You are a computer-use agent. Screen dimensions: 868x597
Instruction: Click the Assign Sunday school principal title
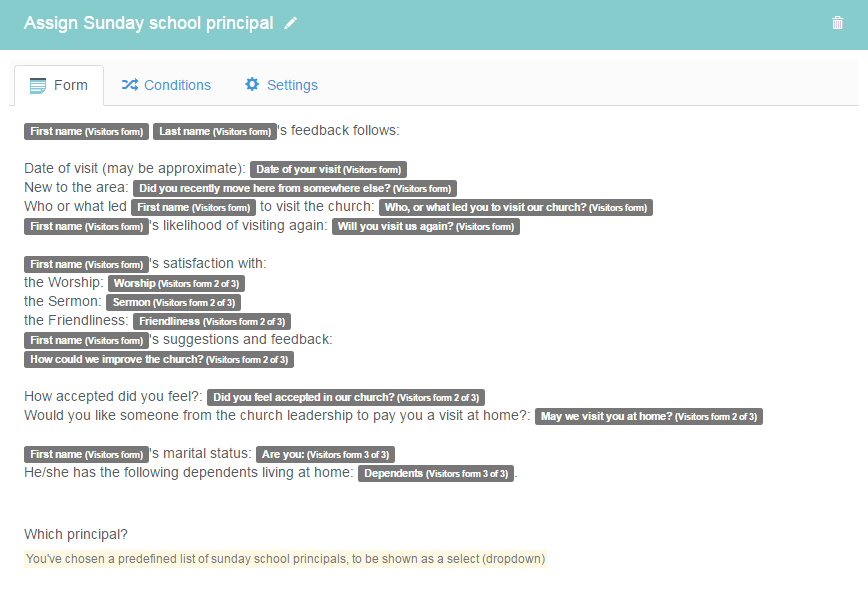point(148,23)
